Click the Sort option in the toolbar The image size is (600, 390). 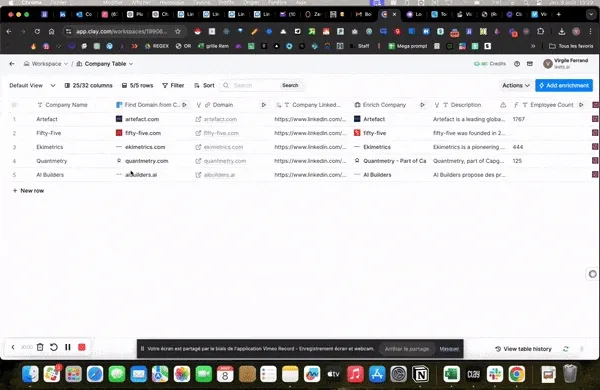(204, 85)
